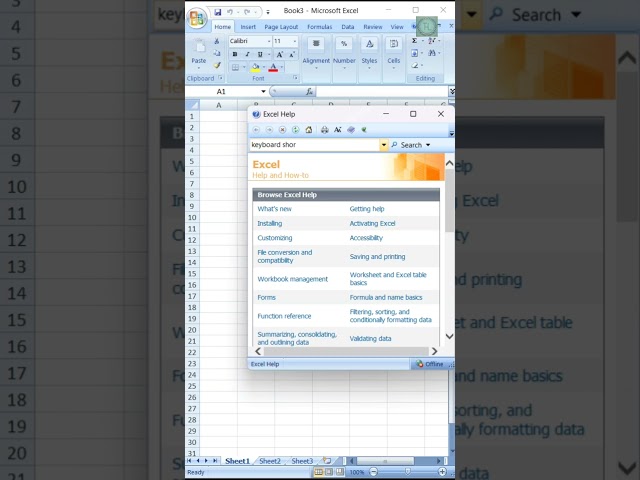Decrease font size with Shrink Font
The height and width of the screenshot is (480, 640).
click(292, 54)
